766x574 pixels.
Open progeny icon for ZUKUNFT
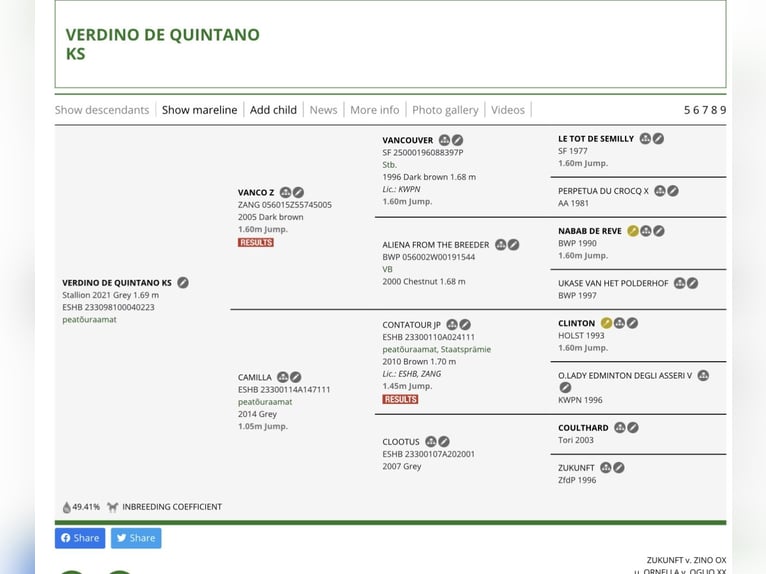(606, 468)
